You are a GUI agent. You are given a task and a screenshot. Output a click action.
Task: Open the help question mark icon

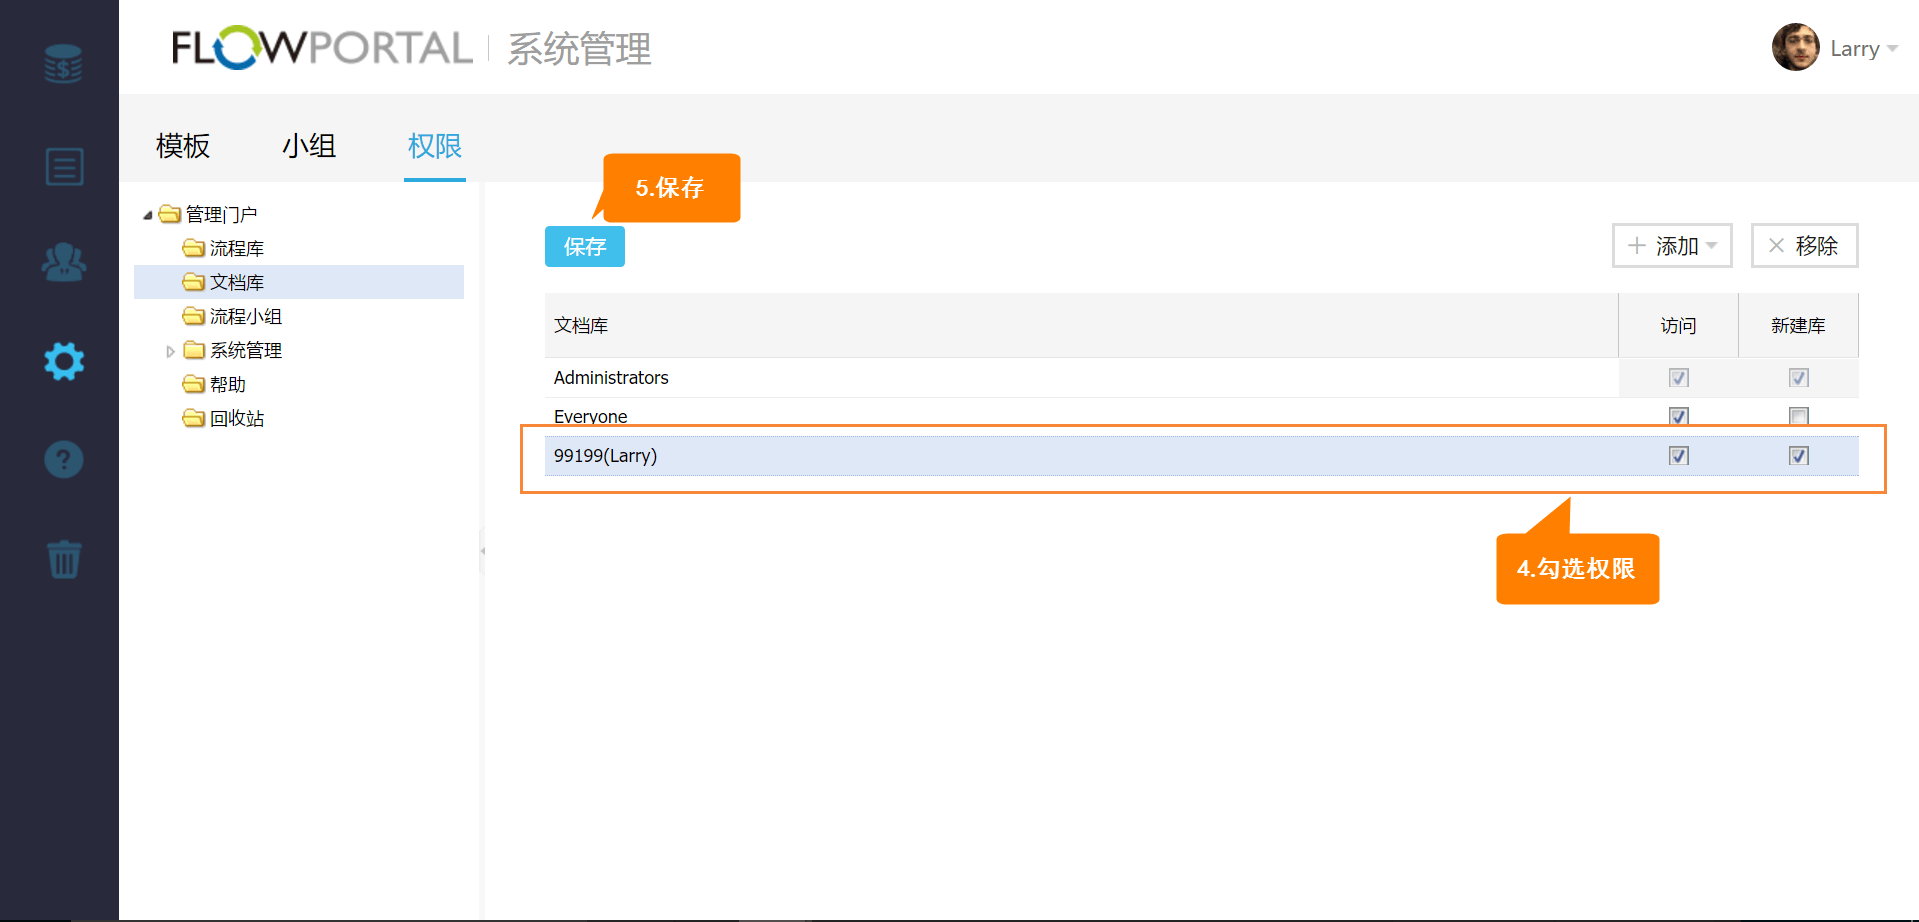click(x=64, y=460)
